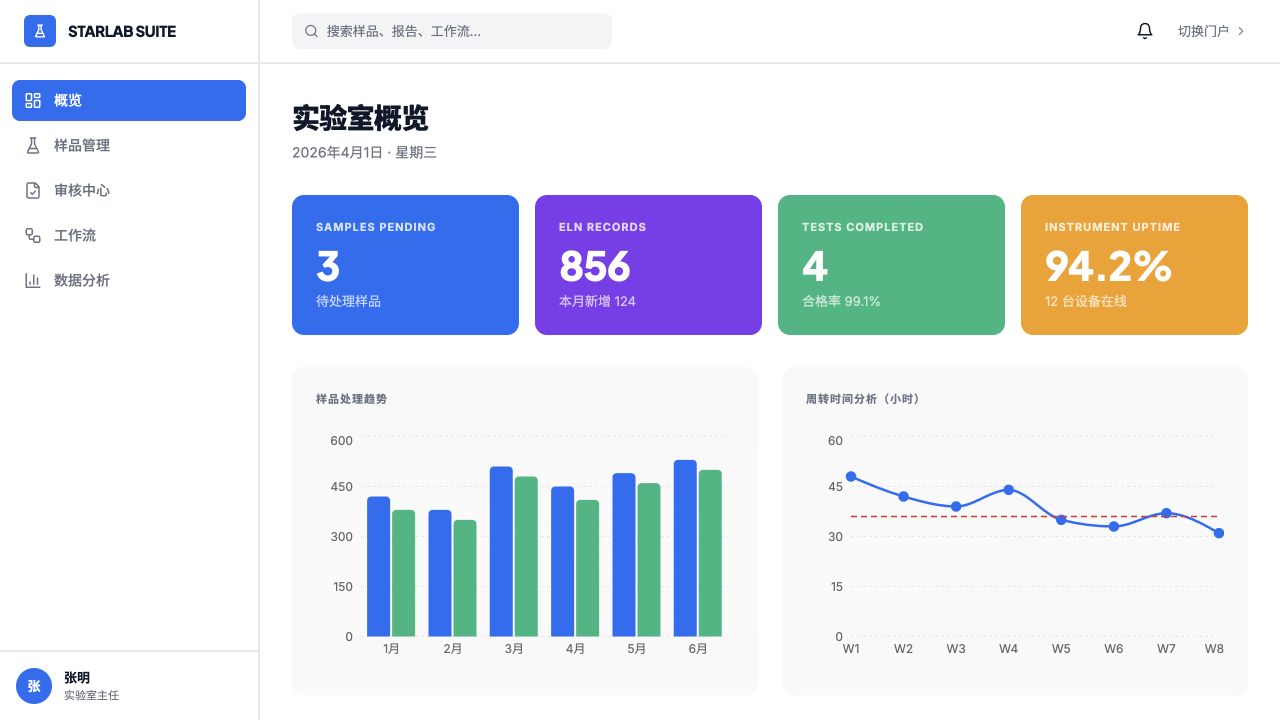1280x720 pixels.
Task: Click the 样品处理趋势 chart title
Action: [x=351, y=399]
